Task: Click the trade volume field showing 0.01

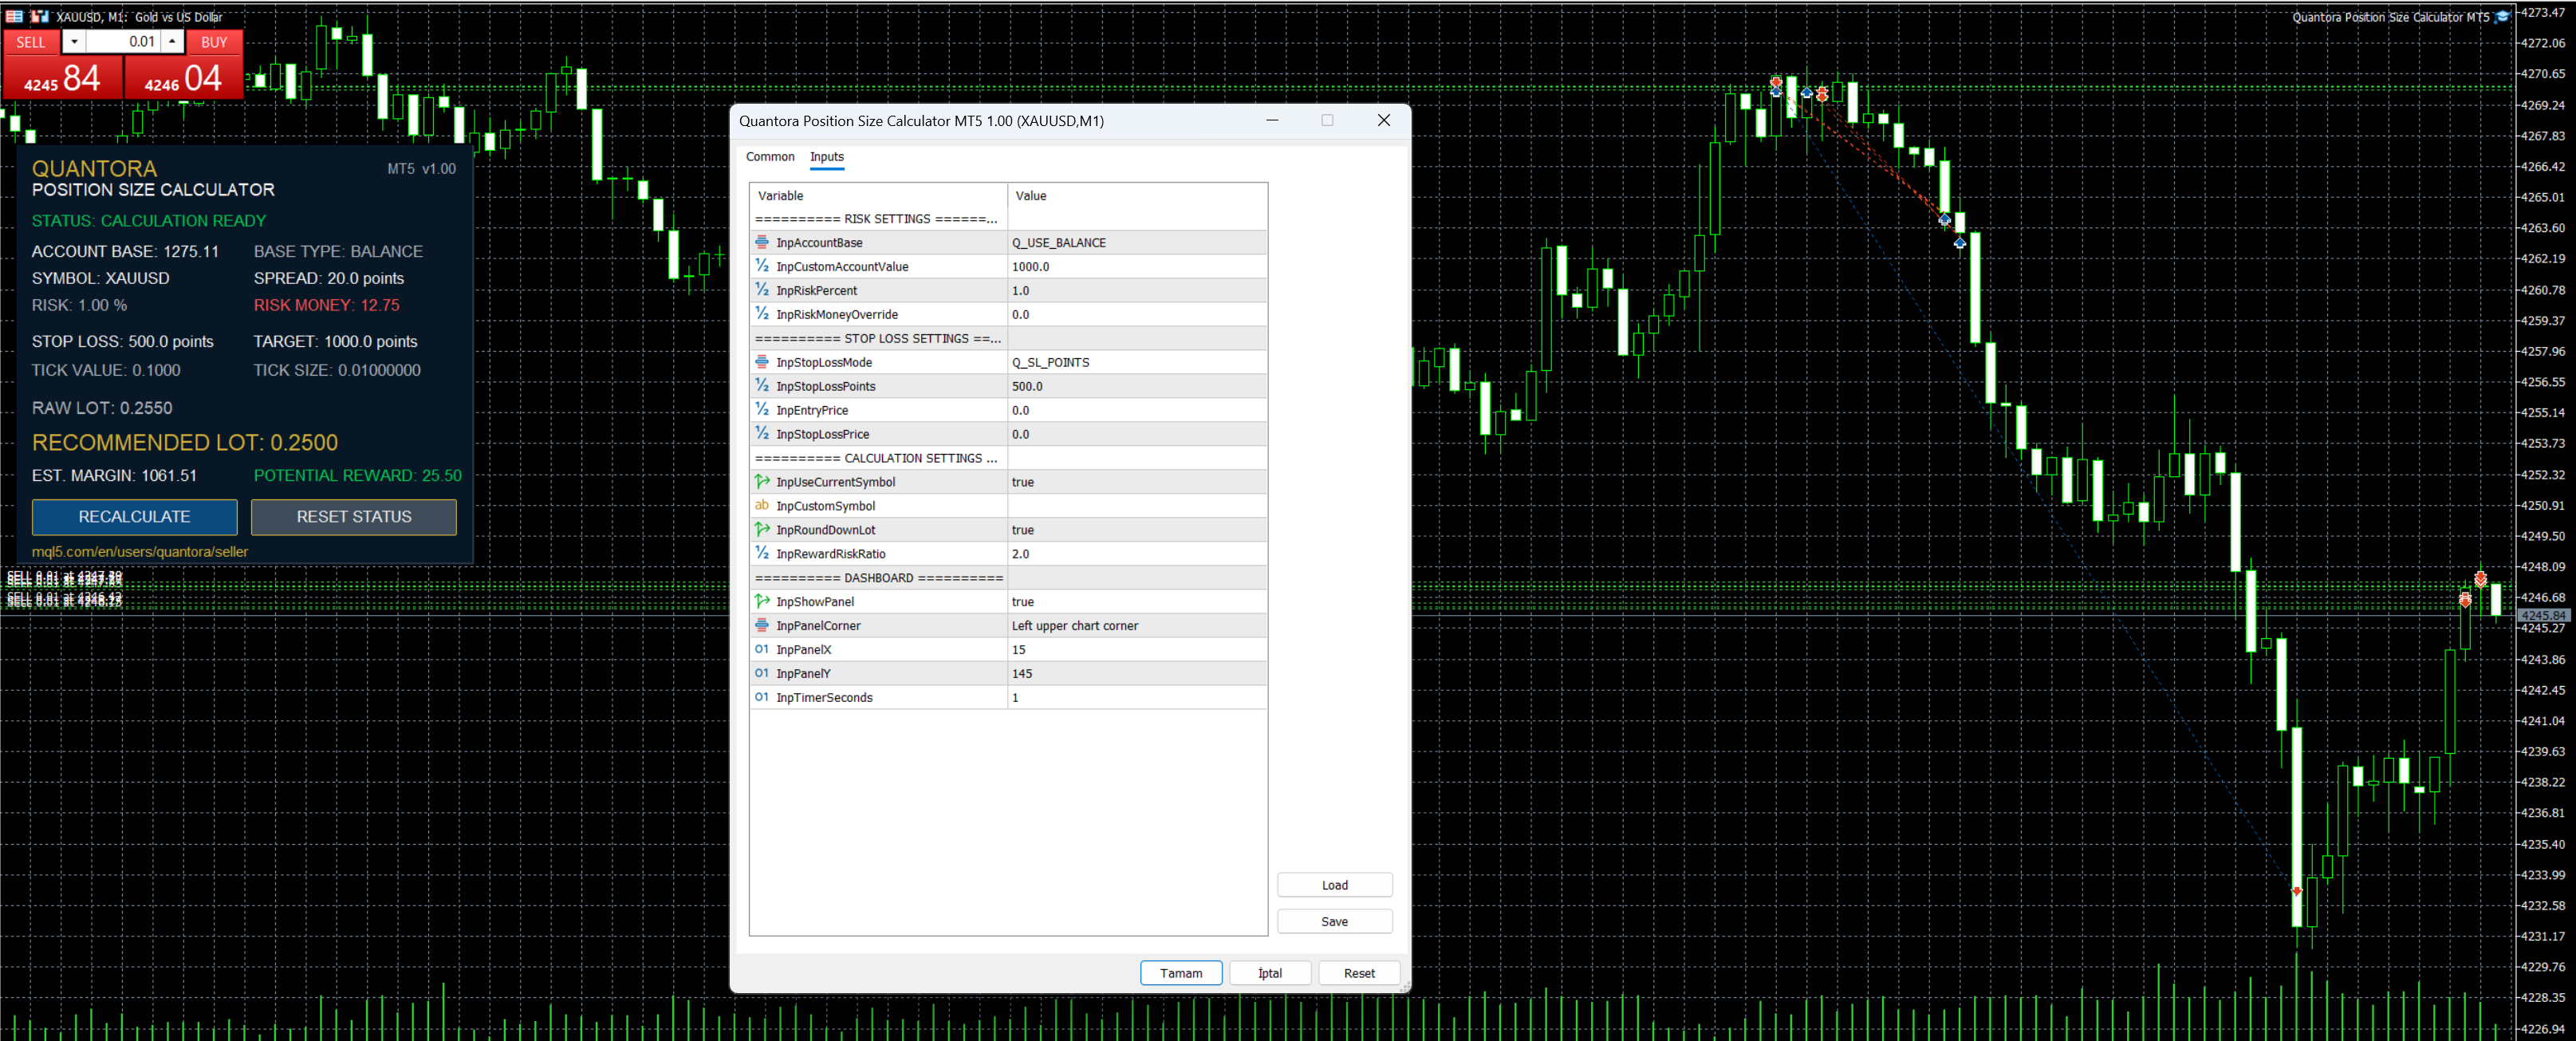Action: click(123, 42)
